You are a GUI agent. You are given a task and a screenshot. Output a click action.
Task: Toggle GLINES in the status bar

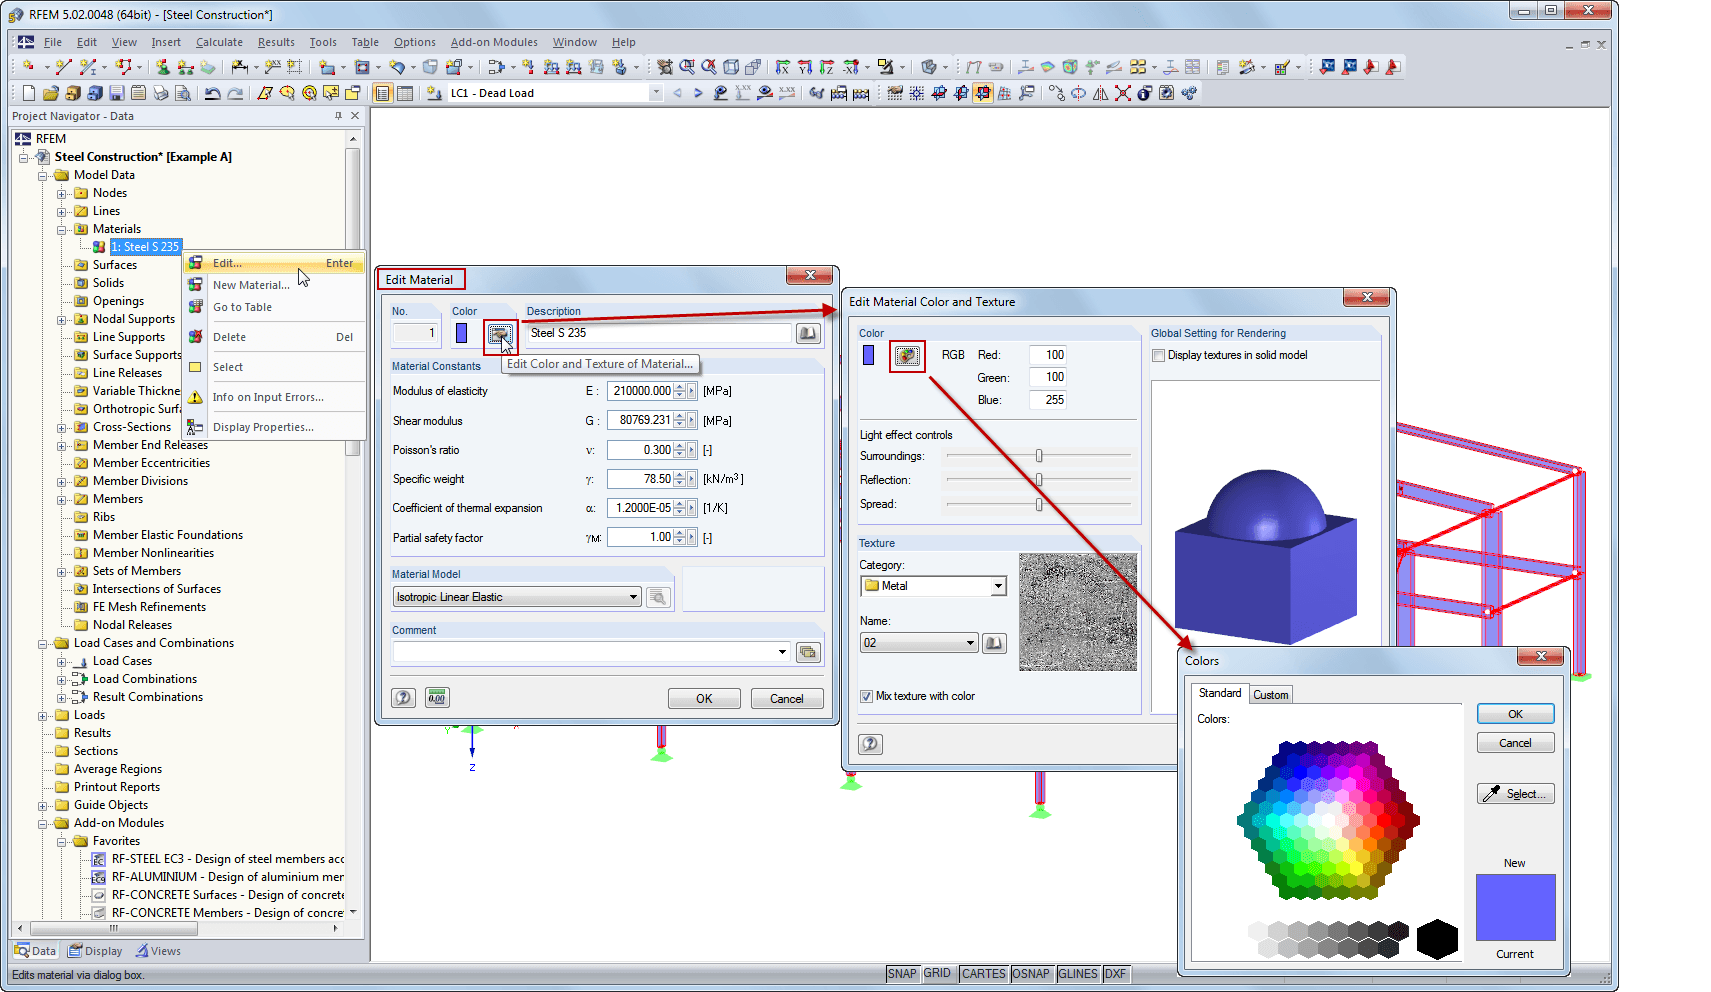(1077, 974)
